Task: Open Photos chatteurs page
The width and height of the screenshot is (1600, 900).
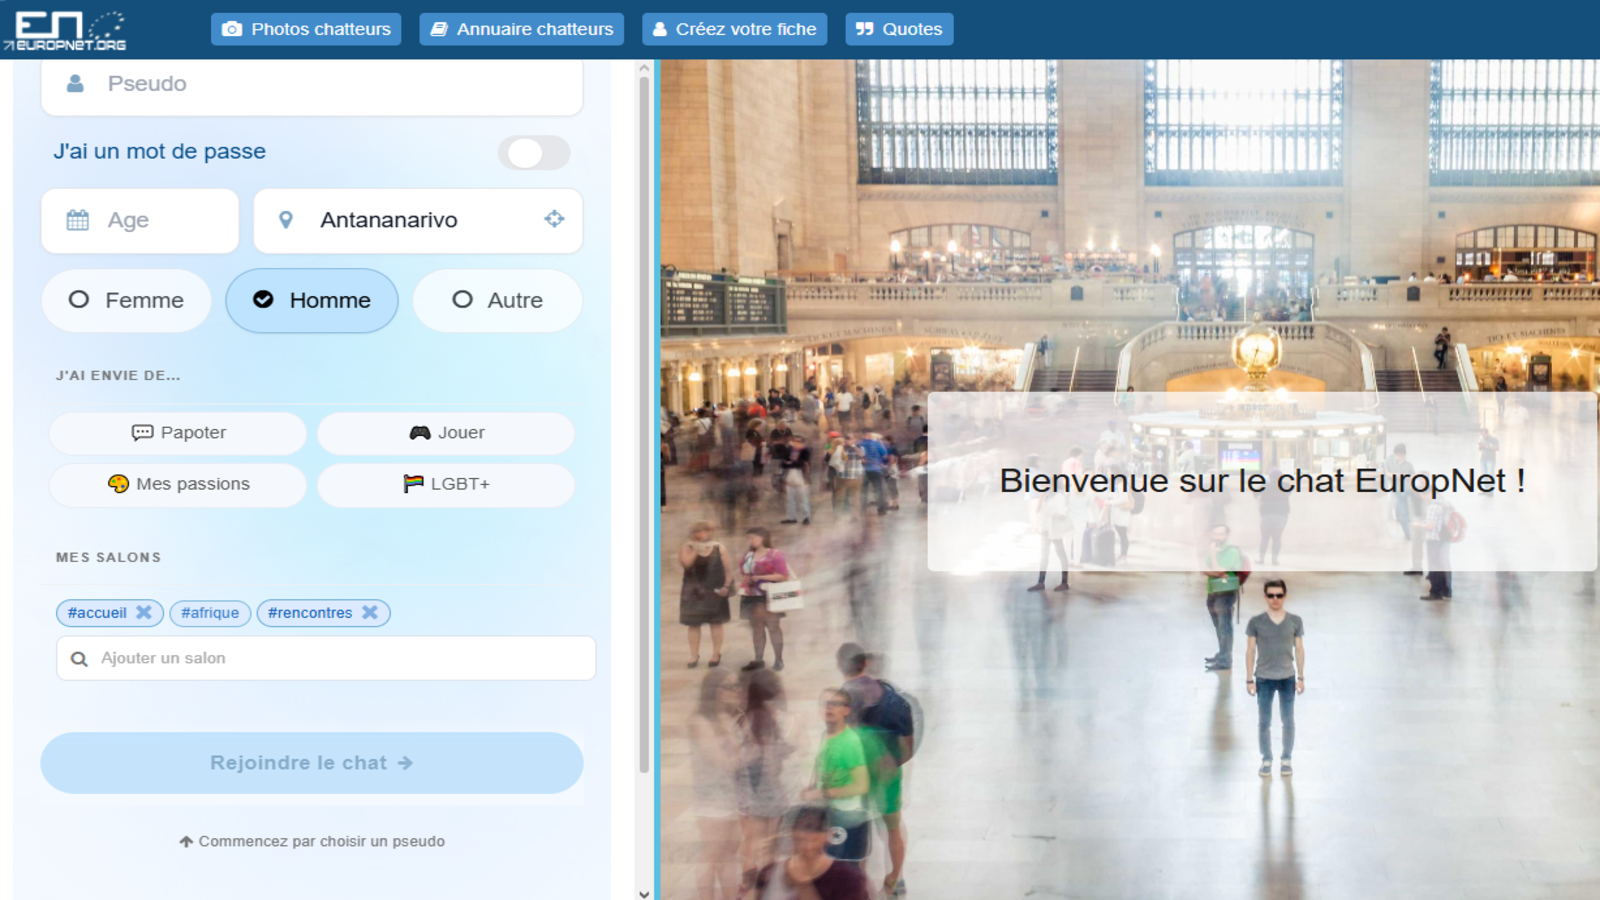Action: coord(306,29)
